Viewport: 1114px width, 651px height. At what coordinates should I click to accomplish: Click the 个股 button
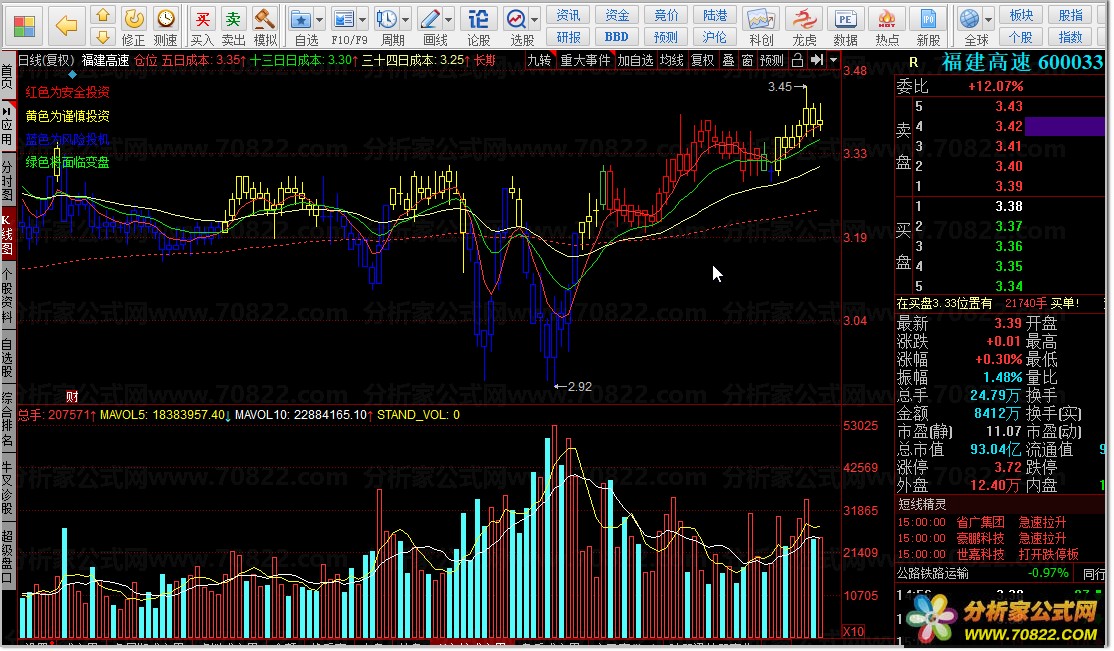(x=1021, y=37)
